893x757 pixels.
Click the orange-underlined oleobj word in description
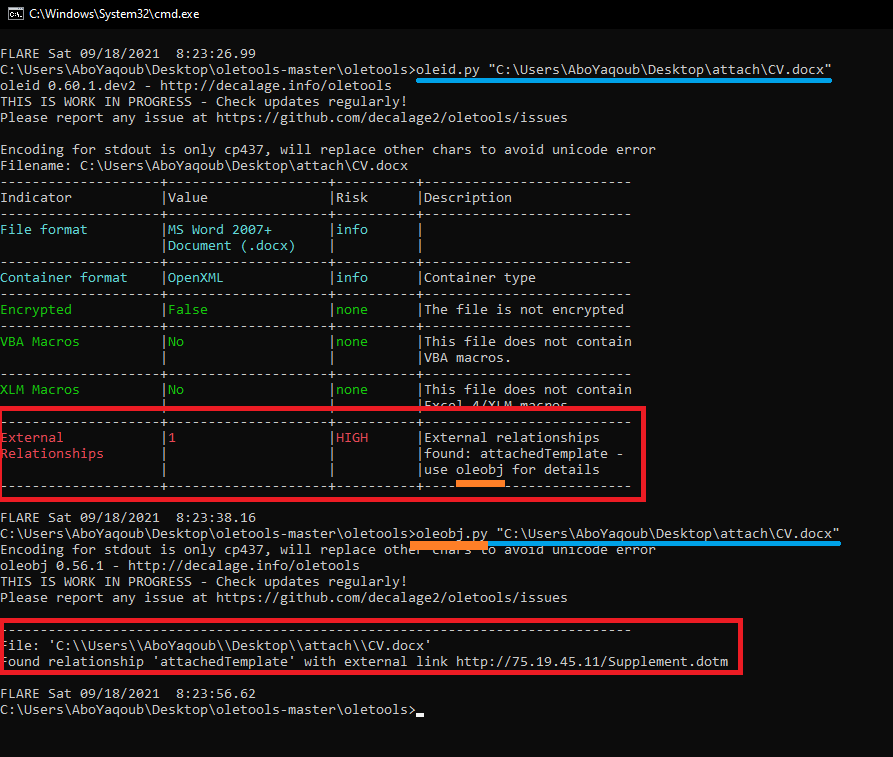(479, 469)
